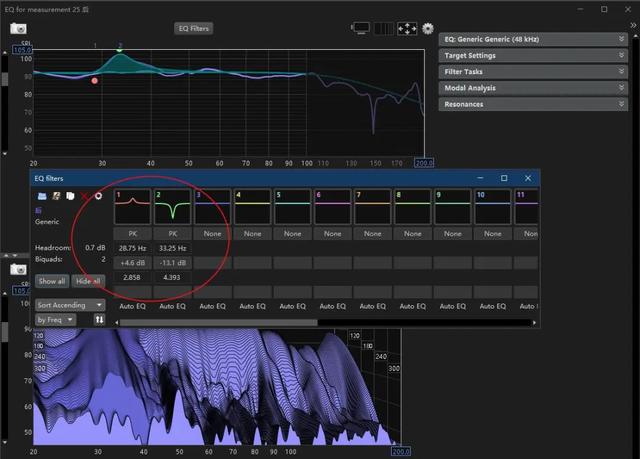The height and width of the screenshot is (459, 640).
Task: Open Sort Ascending dropdown
Action: tap(70, 305)
